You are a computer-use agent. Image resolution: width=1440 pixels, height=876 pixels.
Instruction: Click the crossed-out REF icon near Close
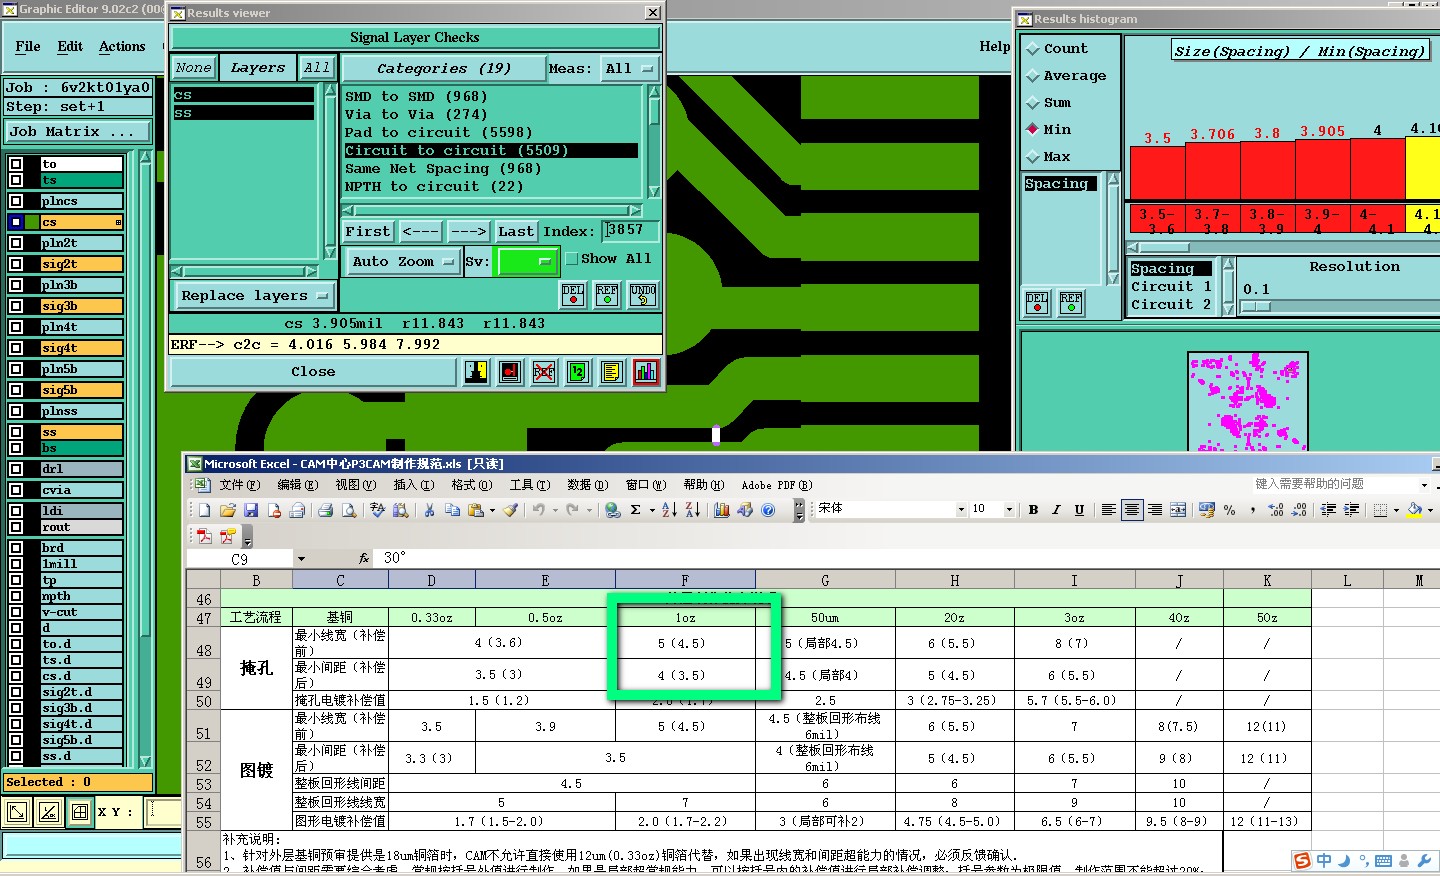[544, 372]
